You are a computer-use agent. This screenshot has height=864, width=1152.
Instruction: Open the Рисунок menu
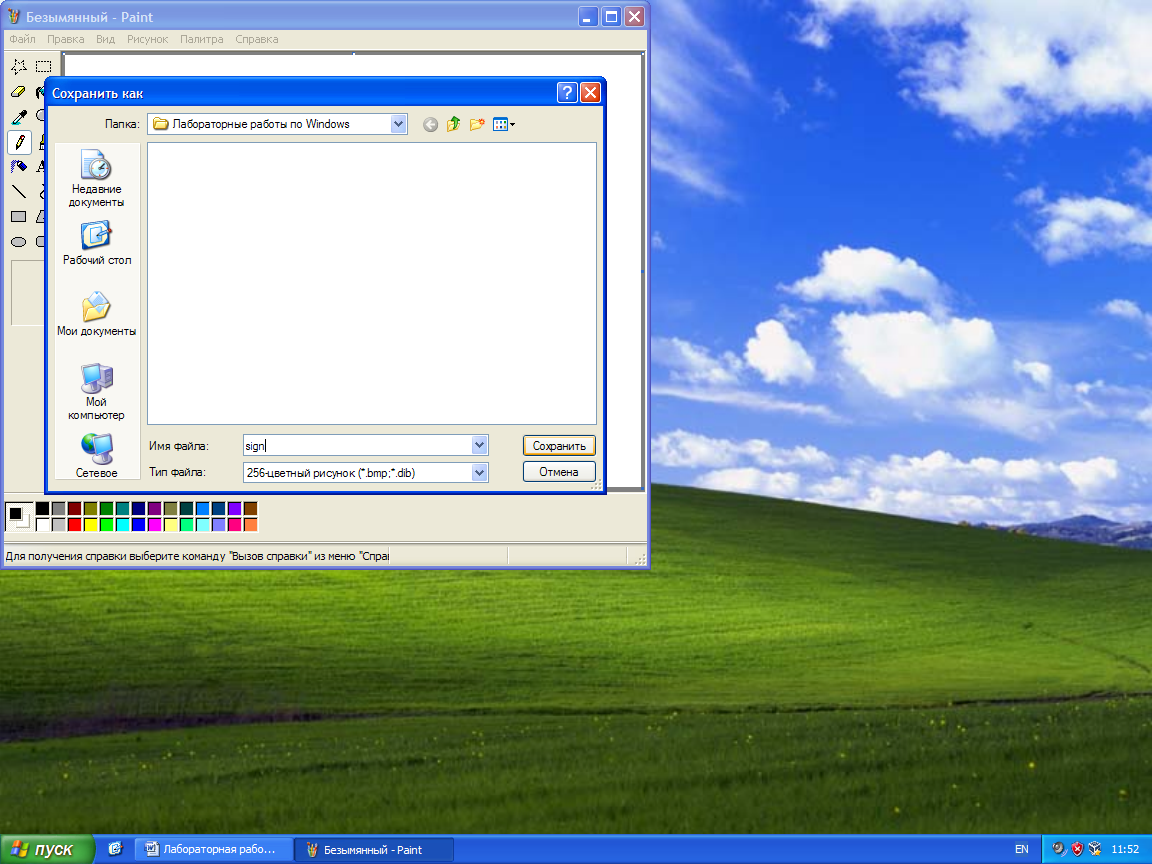click(x=148, y=39)
